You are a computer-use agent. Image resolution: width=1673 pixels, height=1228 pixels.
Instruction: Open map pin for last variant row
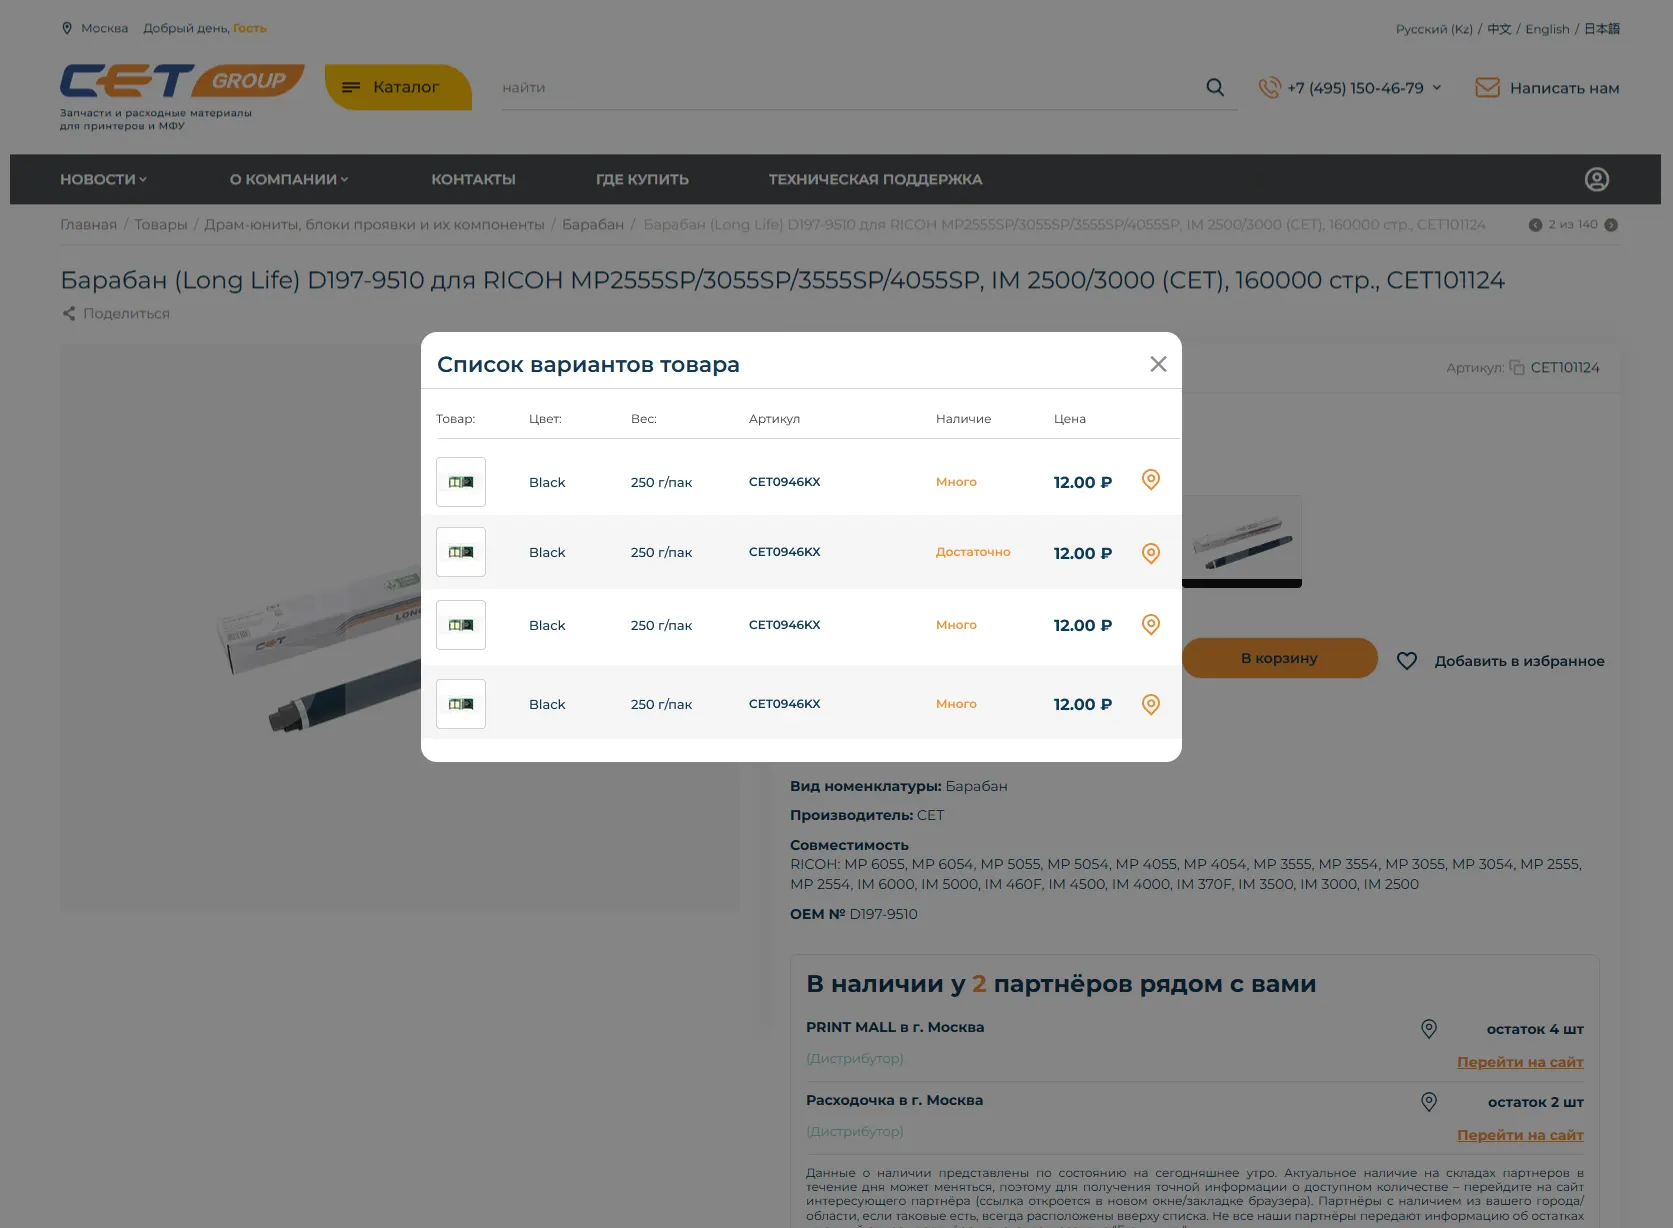1151,704
